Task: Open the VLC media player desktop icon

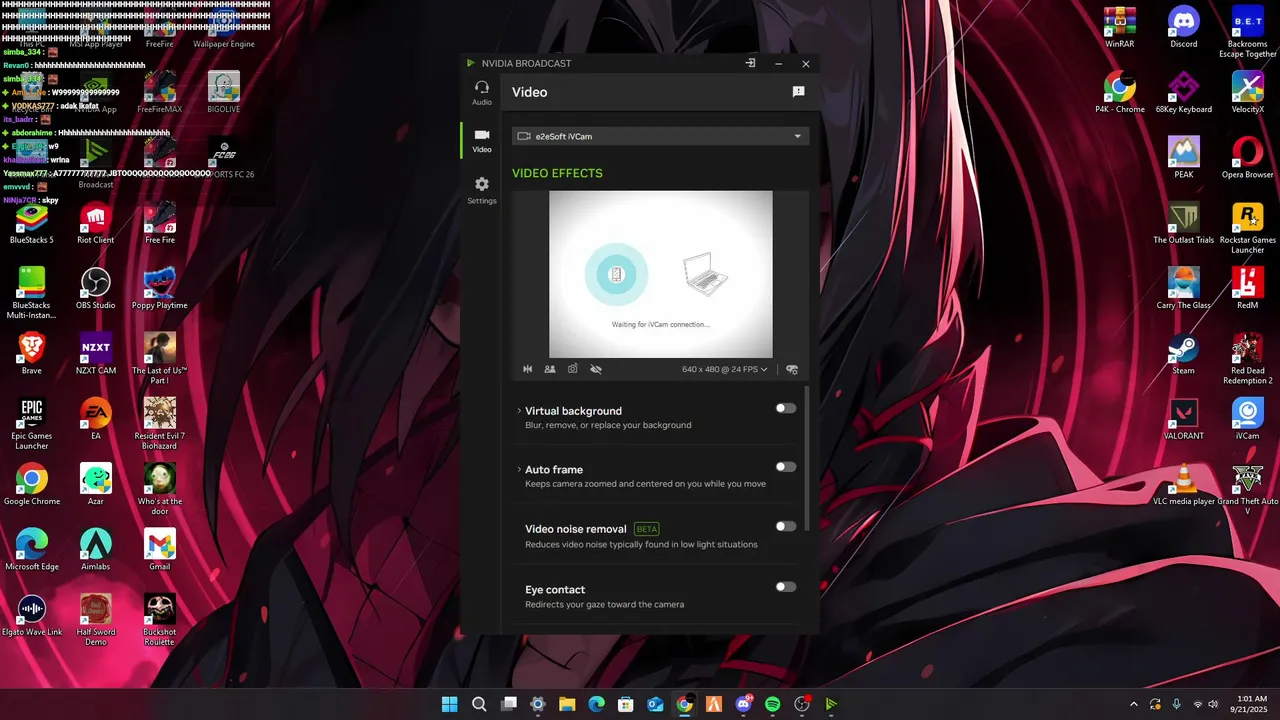Action: point(1184,485)
